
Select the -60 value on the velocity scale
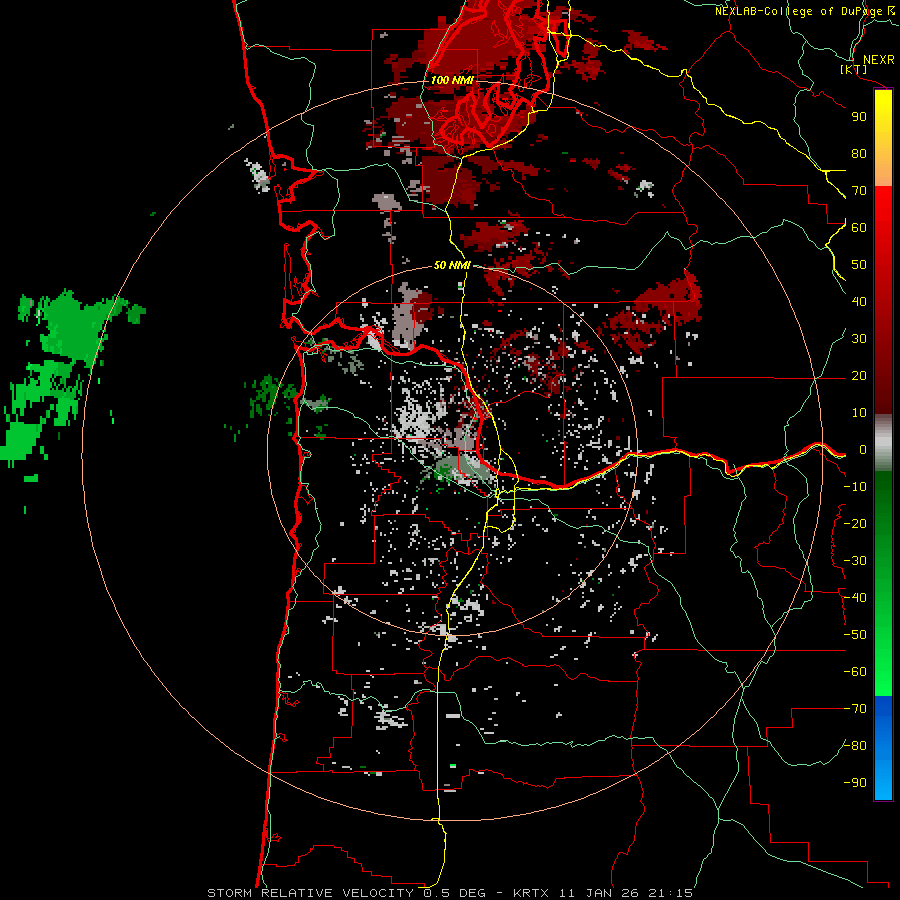click(x=855, y=672)
